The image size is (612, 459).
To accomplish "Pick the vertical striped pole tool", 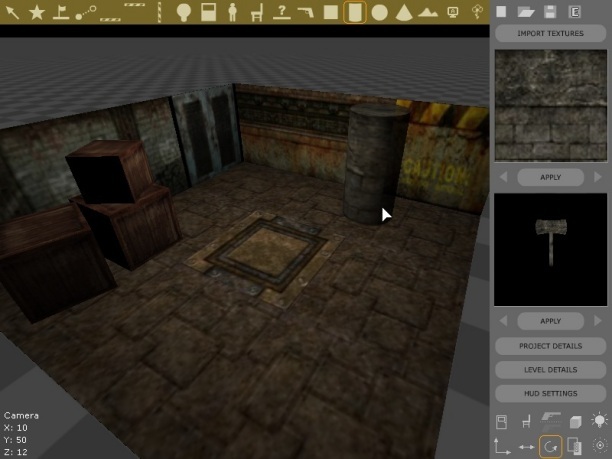I will [159, 12].
